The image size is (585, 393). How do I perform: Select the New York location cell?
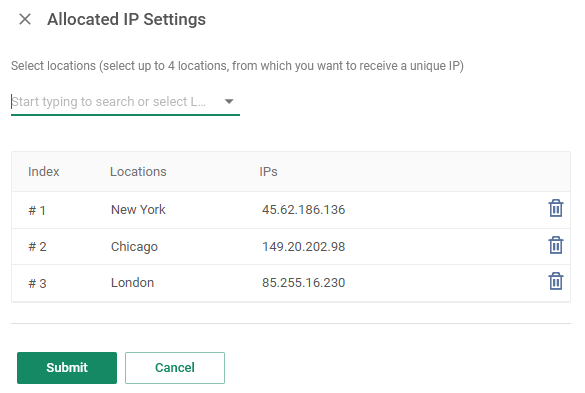tap(138, 210)
